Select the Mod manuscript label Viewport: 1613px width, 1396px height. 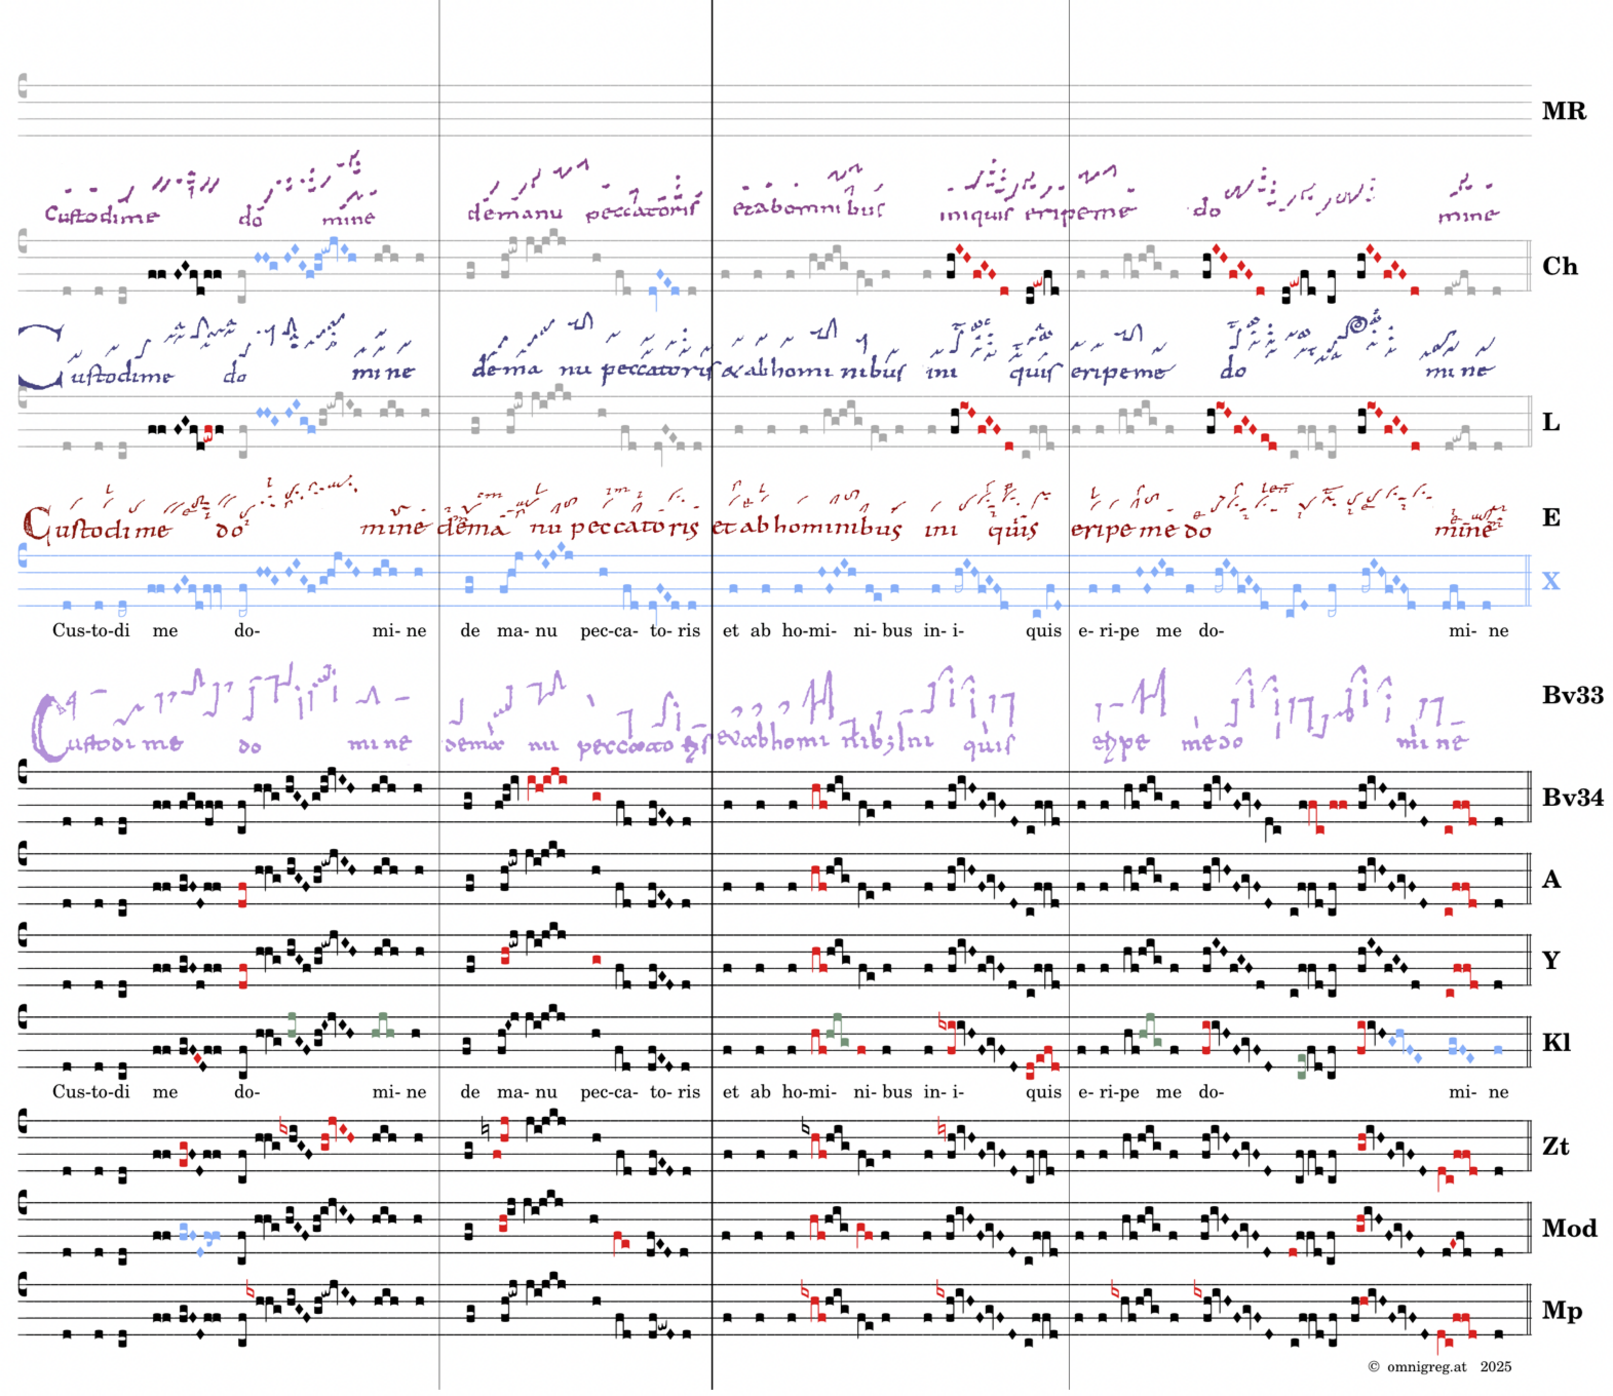coord(1568,1228)
